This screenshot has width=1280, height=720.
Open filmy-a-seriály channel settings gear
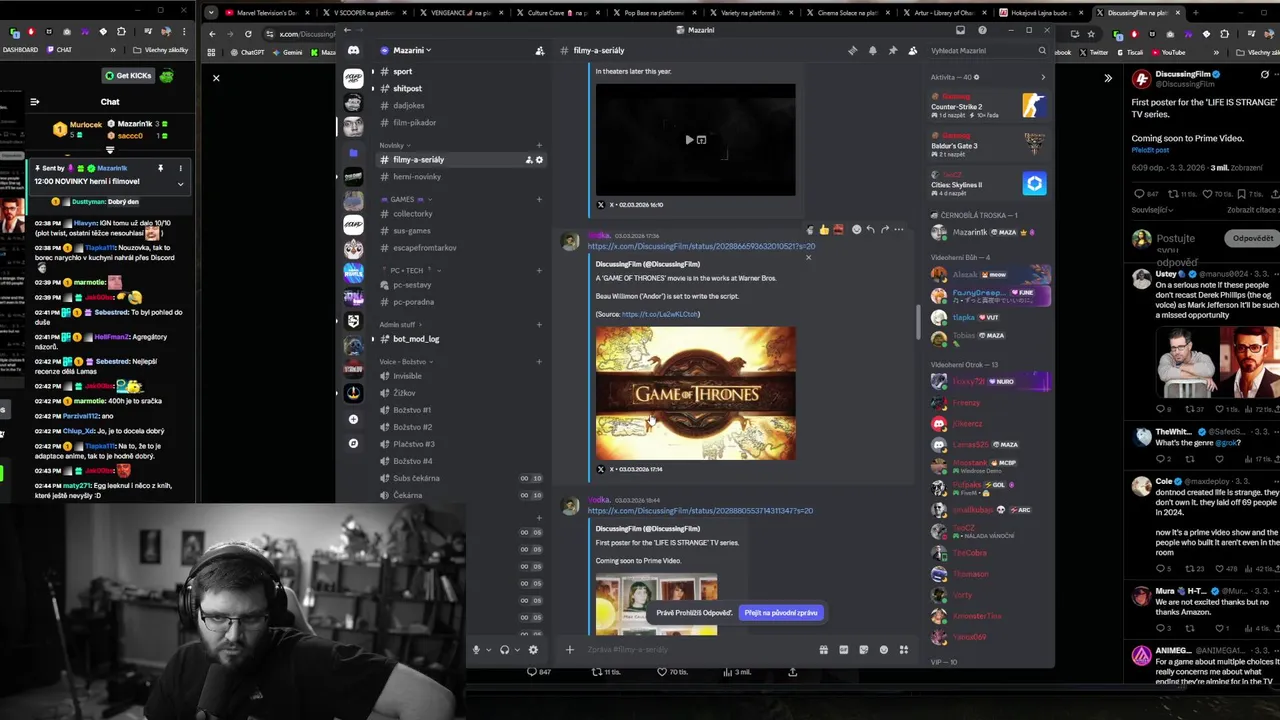[x=540, y=160]
